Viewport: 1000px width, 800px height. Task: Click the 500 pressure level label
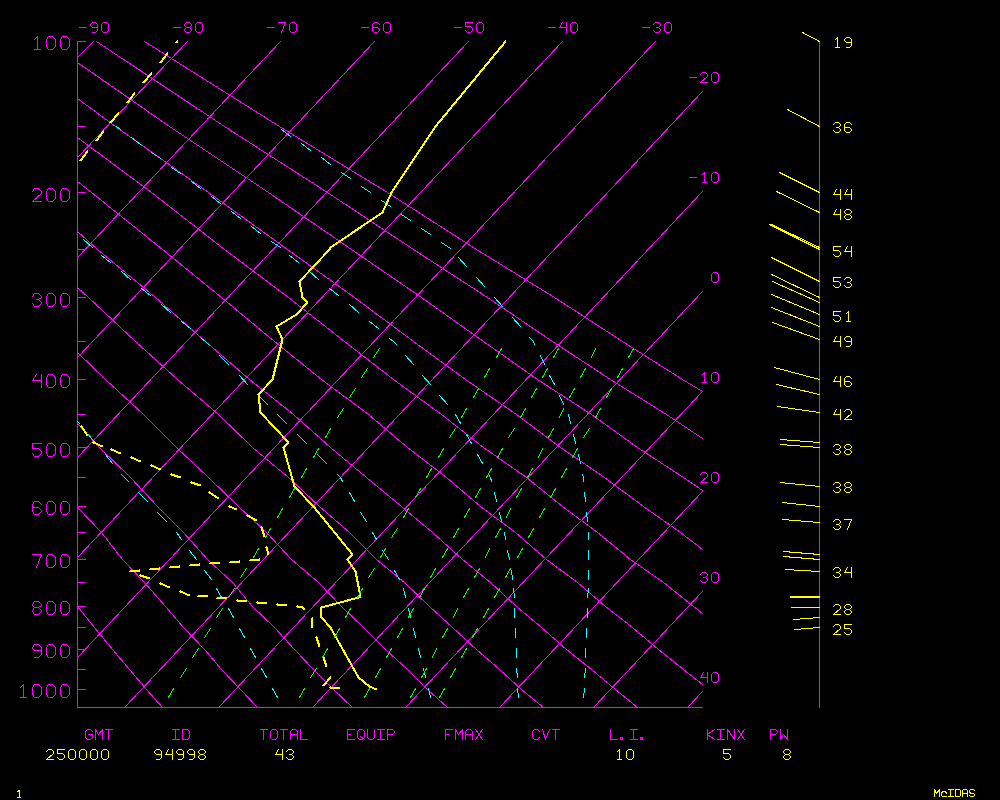click(x=51, y=450)
